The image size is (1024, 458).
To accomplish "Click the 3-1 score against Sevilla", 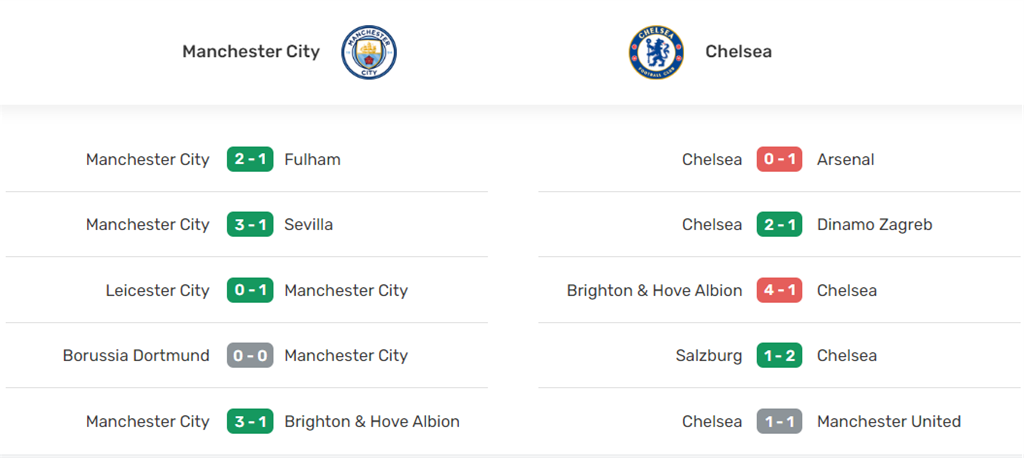I will pyautogui.click(x=250, y=225).
